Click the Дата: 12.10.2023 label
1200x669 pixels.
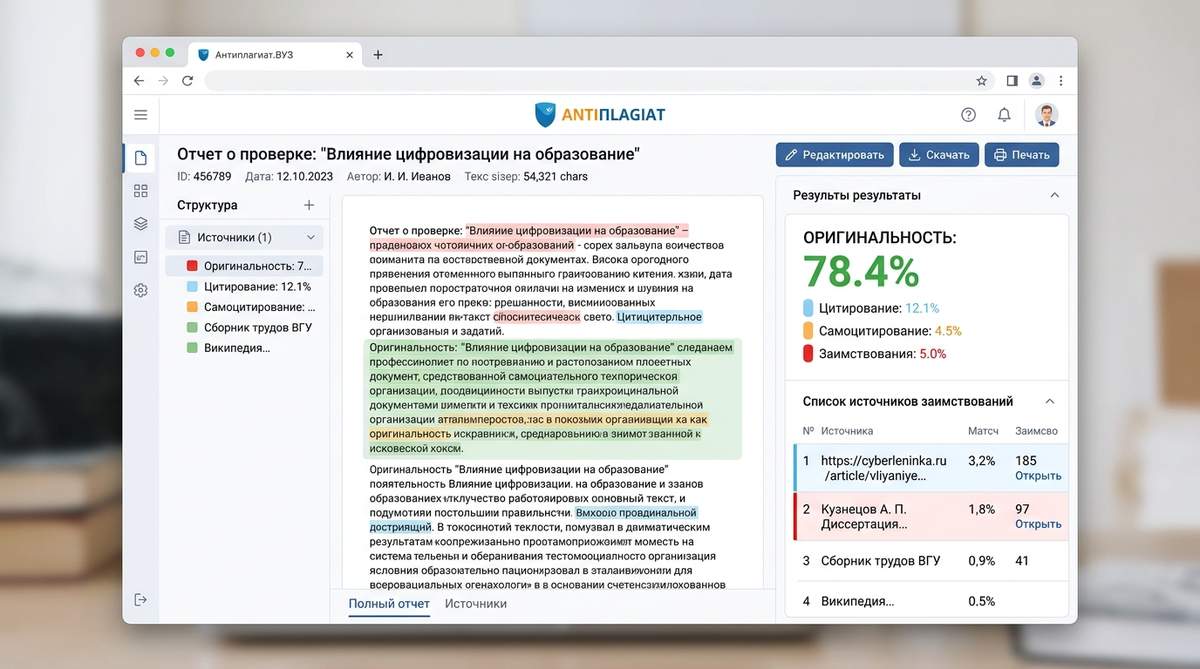[x=288, y=176]
